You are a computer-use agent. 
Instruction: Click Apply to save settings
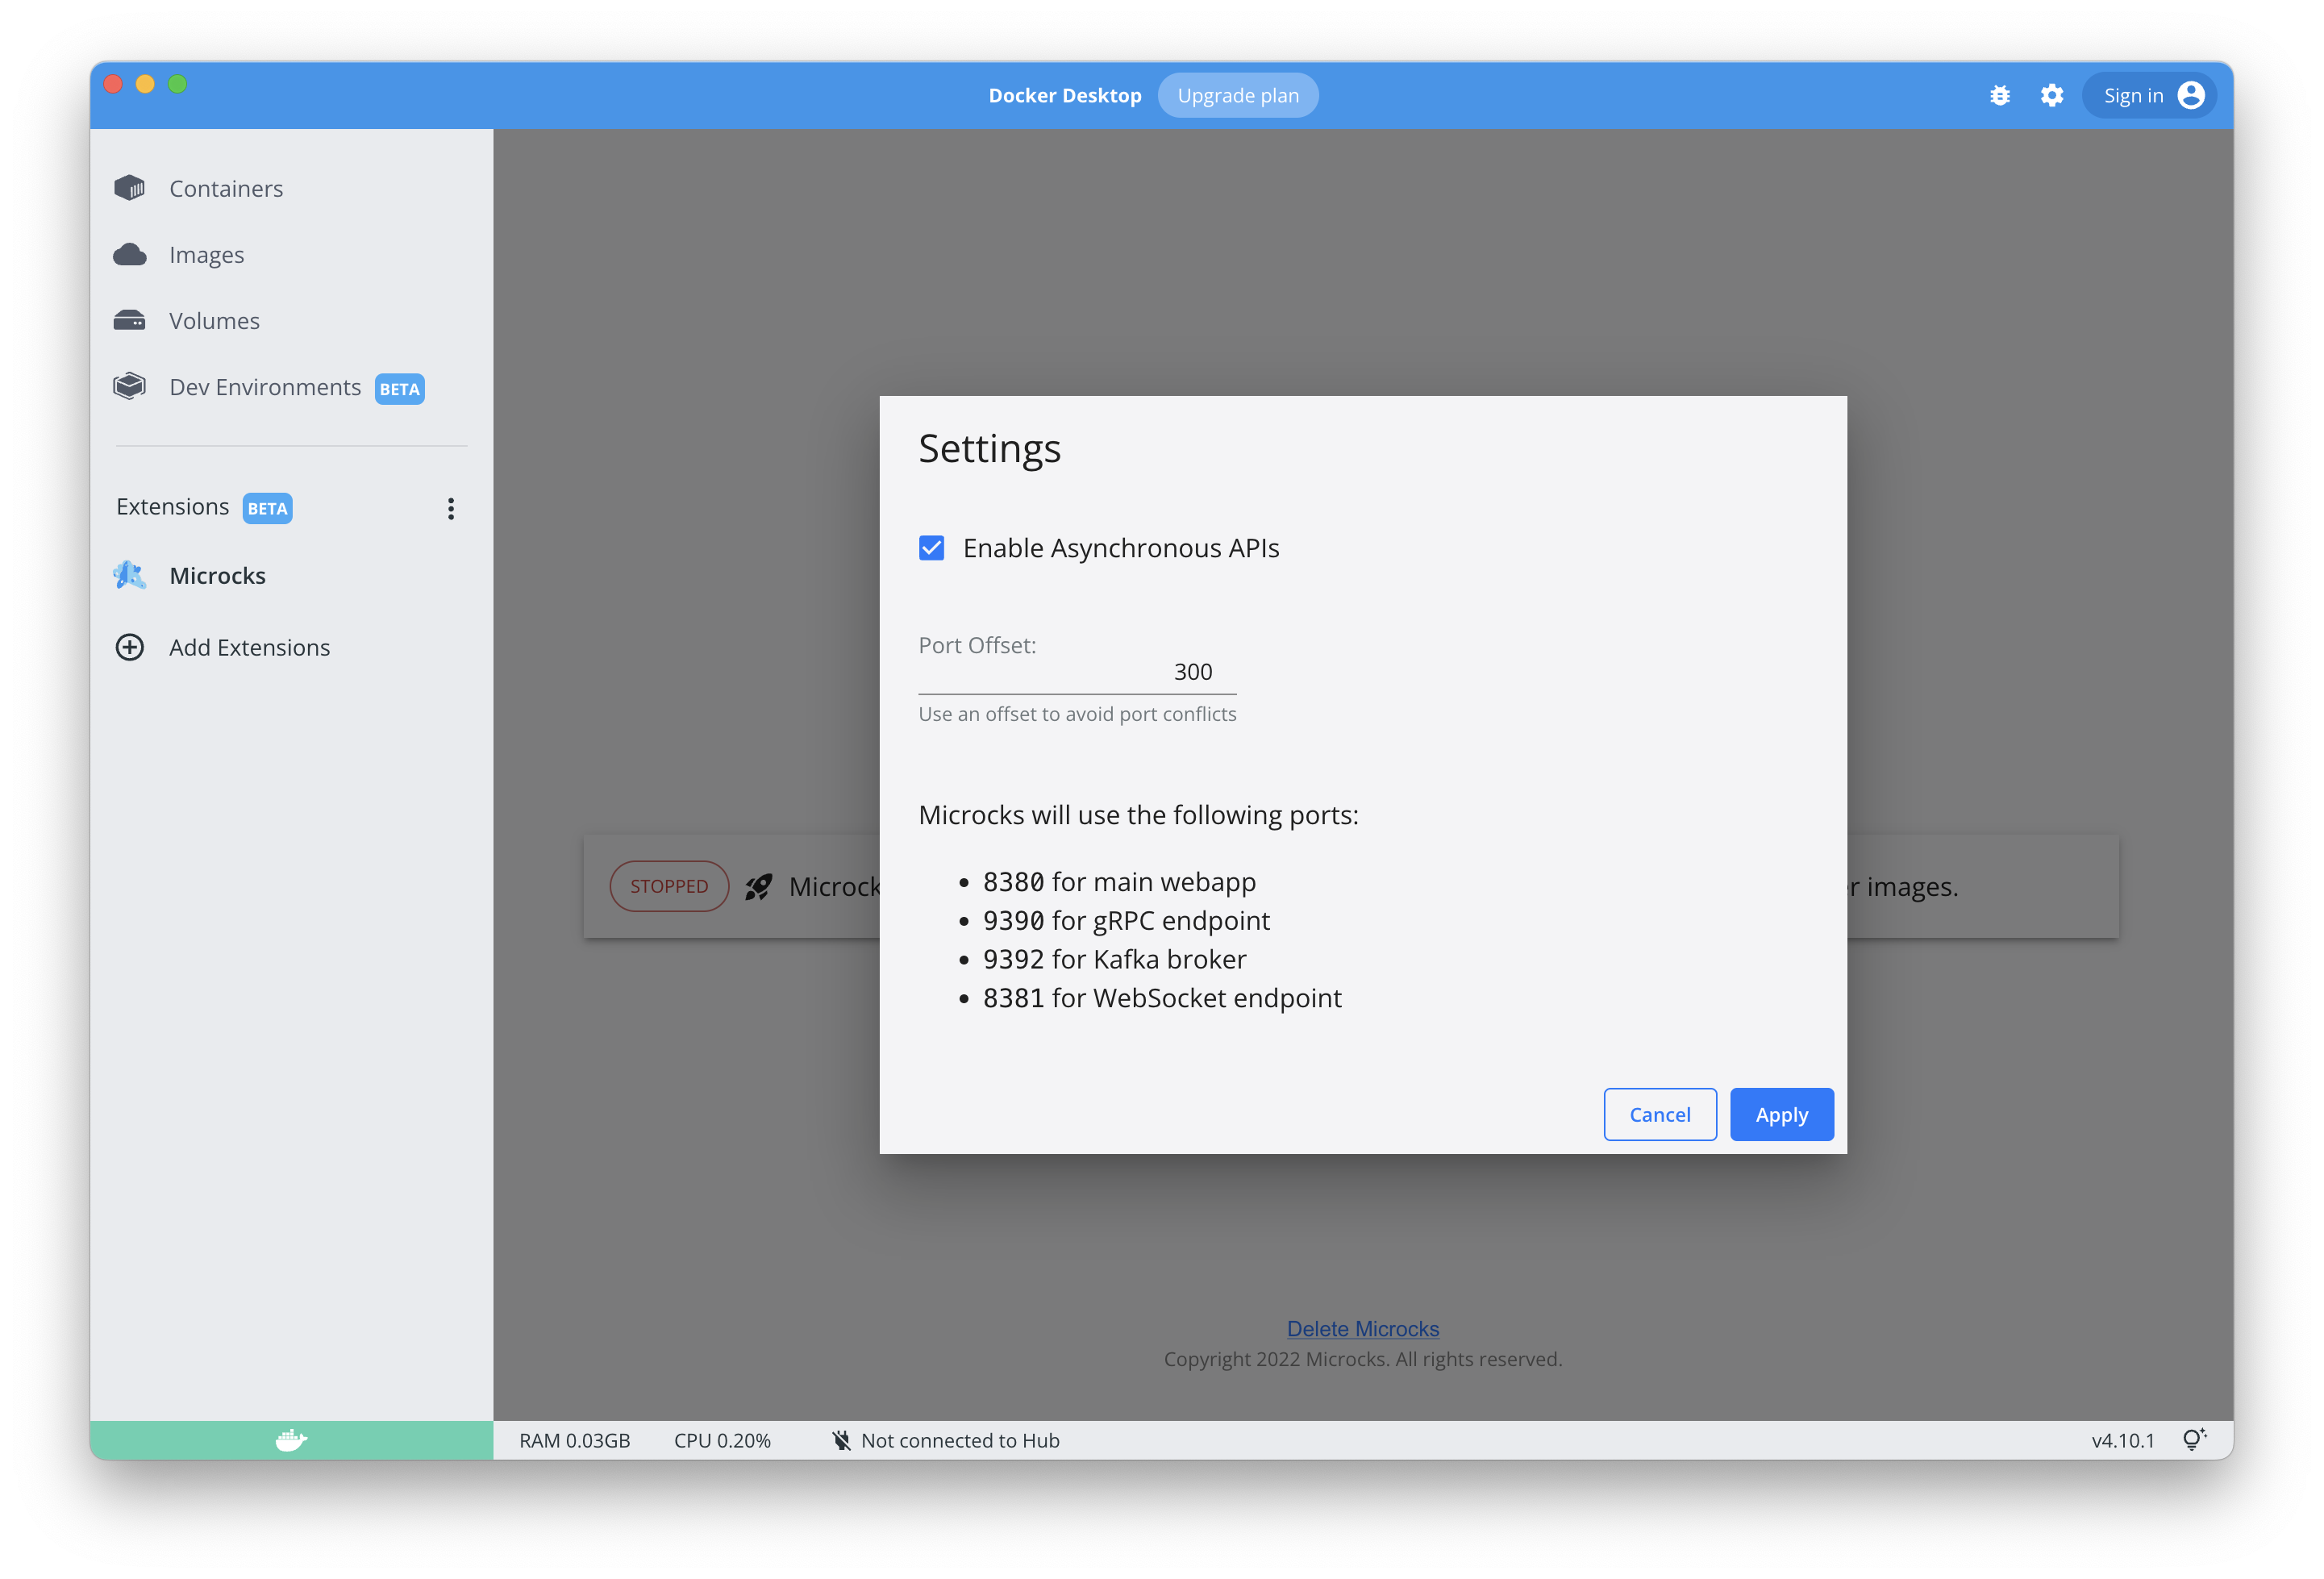pos(1780,1114)
